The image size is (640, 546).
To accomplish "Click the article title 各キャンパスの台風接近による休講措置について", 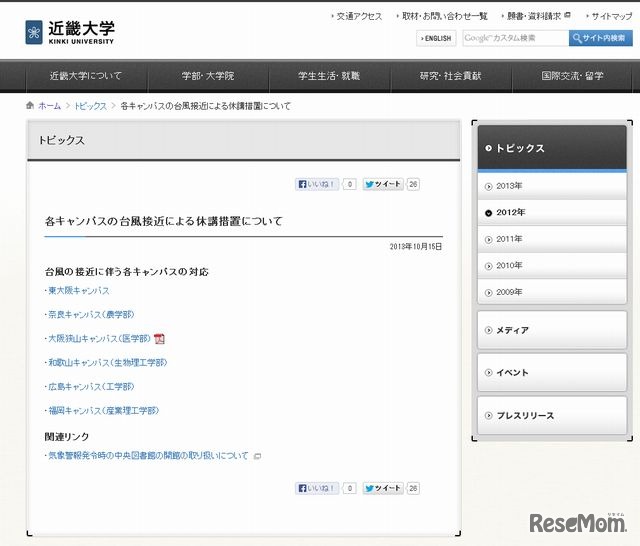I will pos(164,222).
